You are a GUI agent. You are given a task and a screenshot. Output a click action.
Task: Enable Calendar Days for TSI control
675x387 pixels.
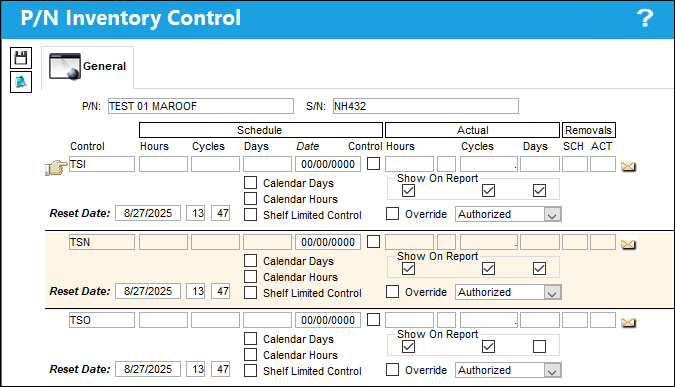(251, 183)
